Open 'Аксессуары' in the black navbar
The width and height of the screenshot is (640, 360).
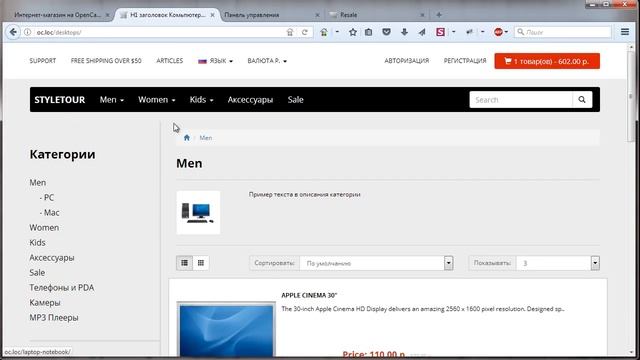(x=250, y=100)
